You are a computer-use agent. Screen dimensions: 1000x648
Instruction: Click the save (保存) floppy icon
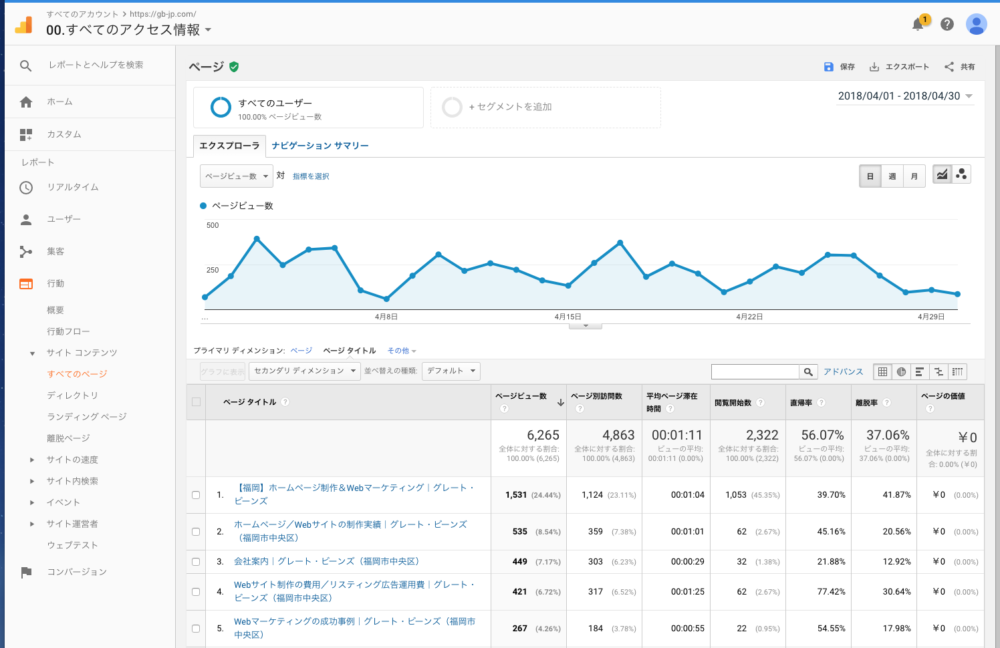coord(828,67)
